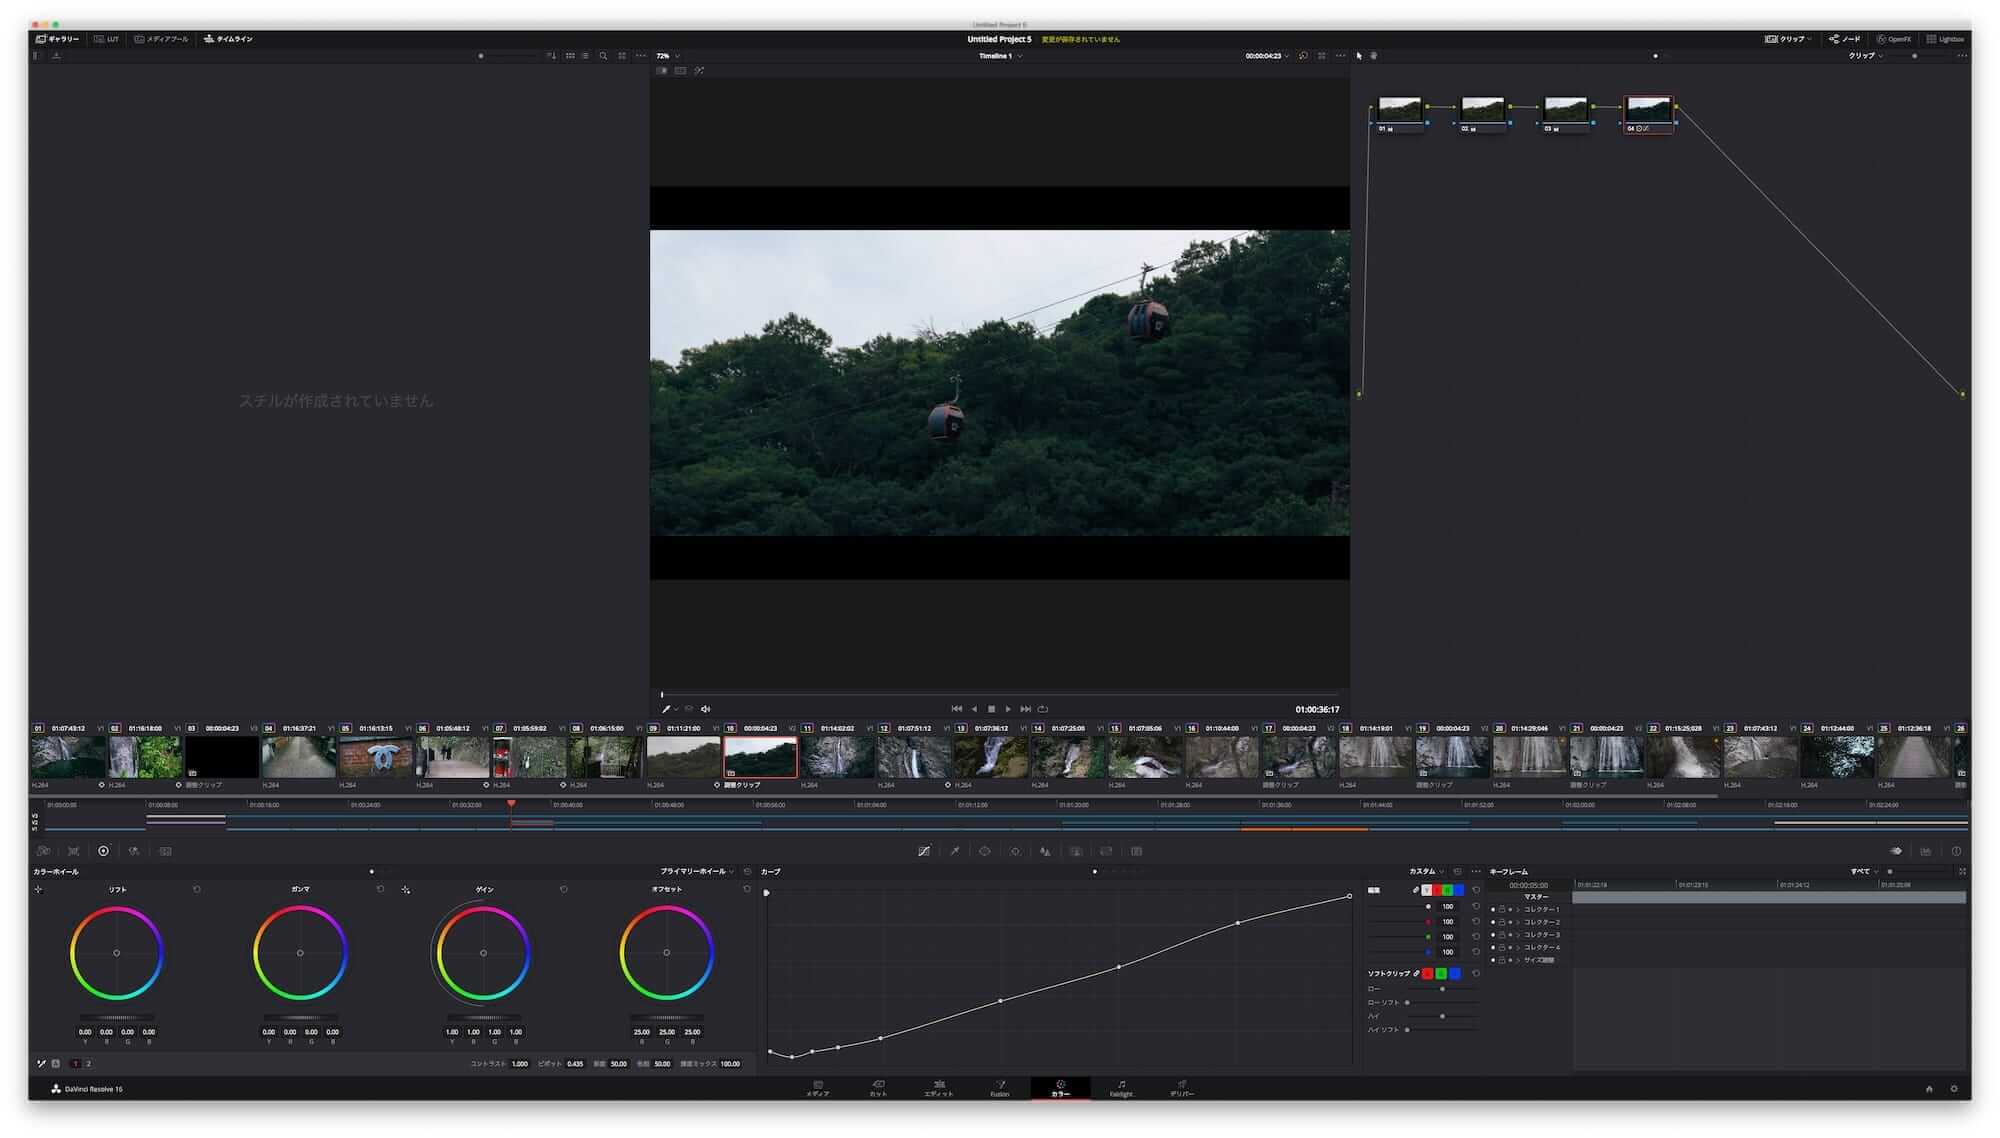Image resolution: width=2000 pixels, height=1138 pixels.
Task: Toggle the Gallery panel
Action: (57, 39)
